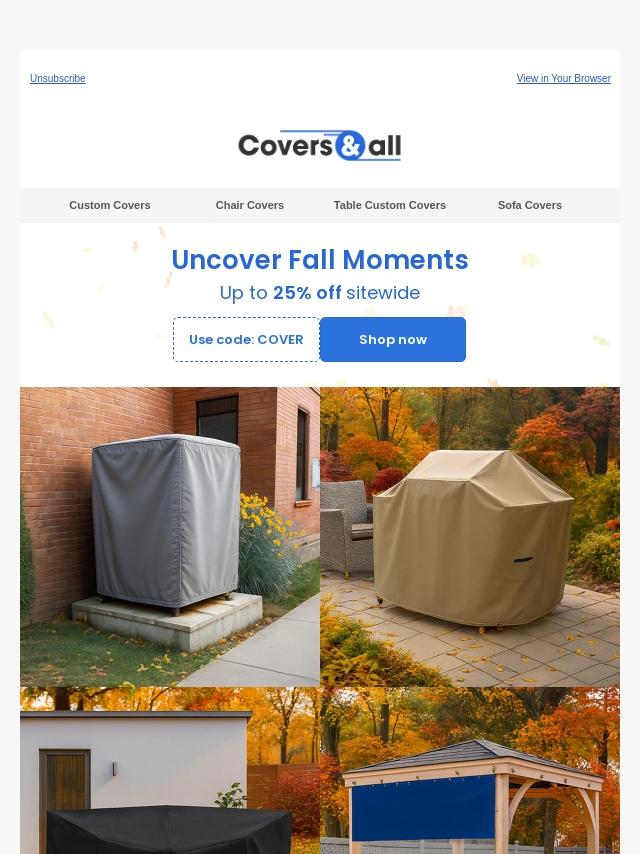Open View in Your Browser link
640x854 pixels.
tap(564, 78)
